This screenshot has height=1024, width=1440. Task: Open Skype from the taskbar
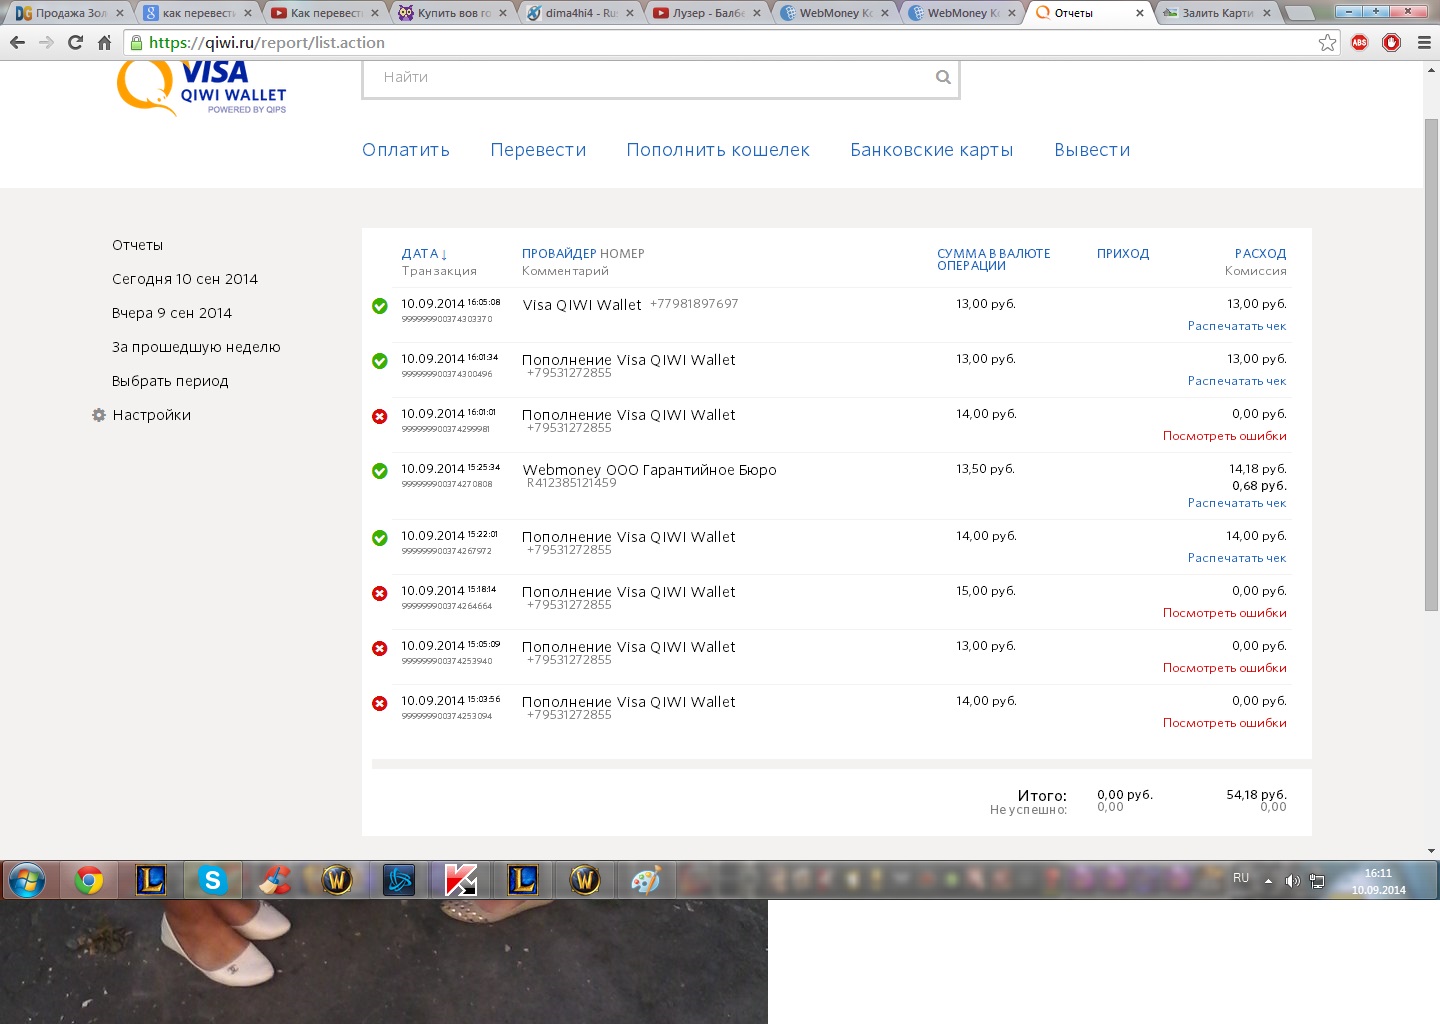(212, 881)
